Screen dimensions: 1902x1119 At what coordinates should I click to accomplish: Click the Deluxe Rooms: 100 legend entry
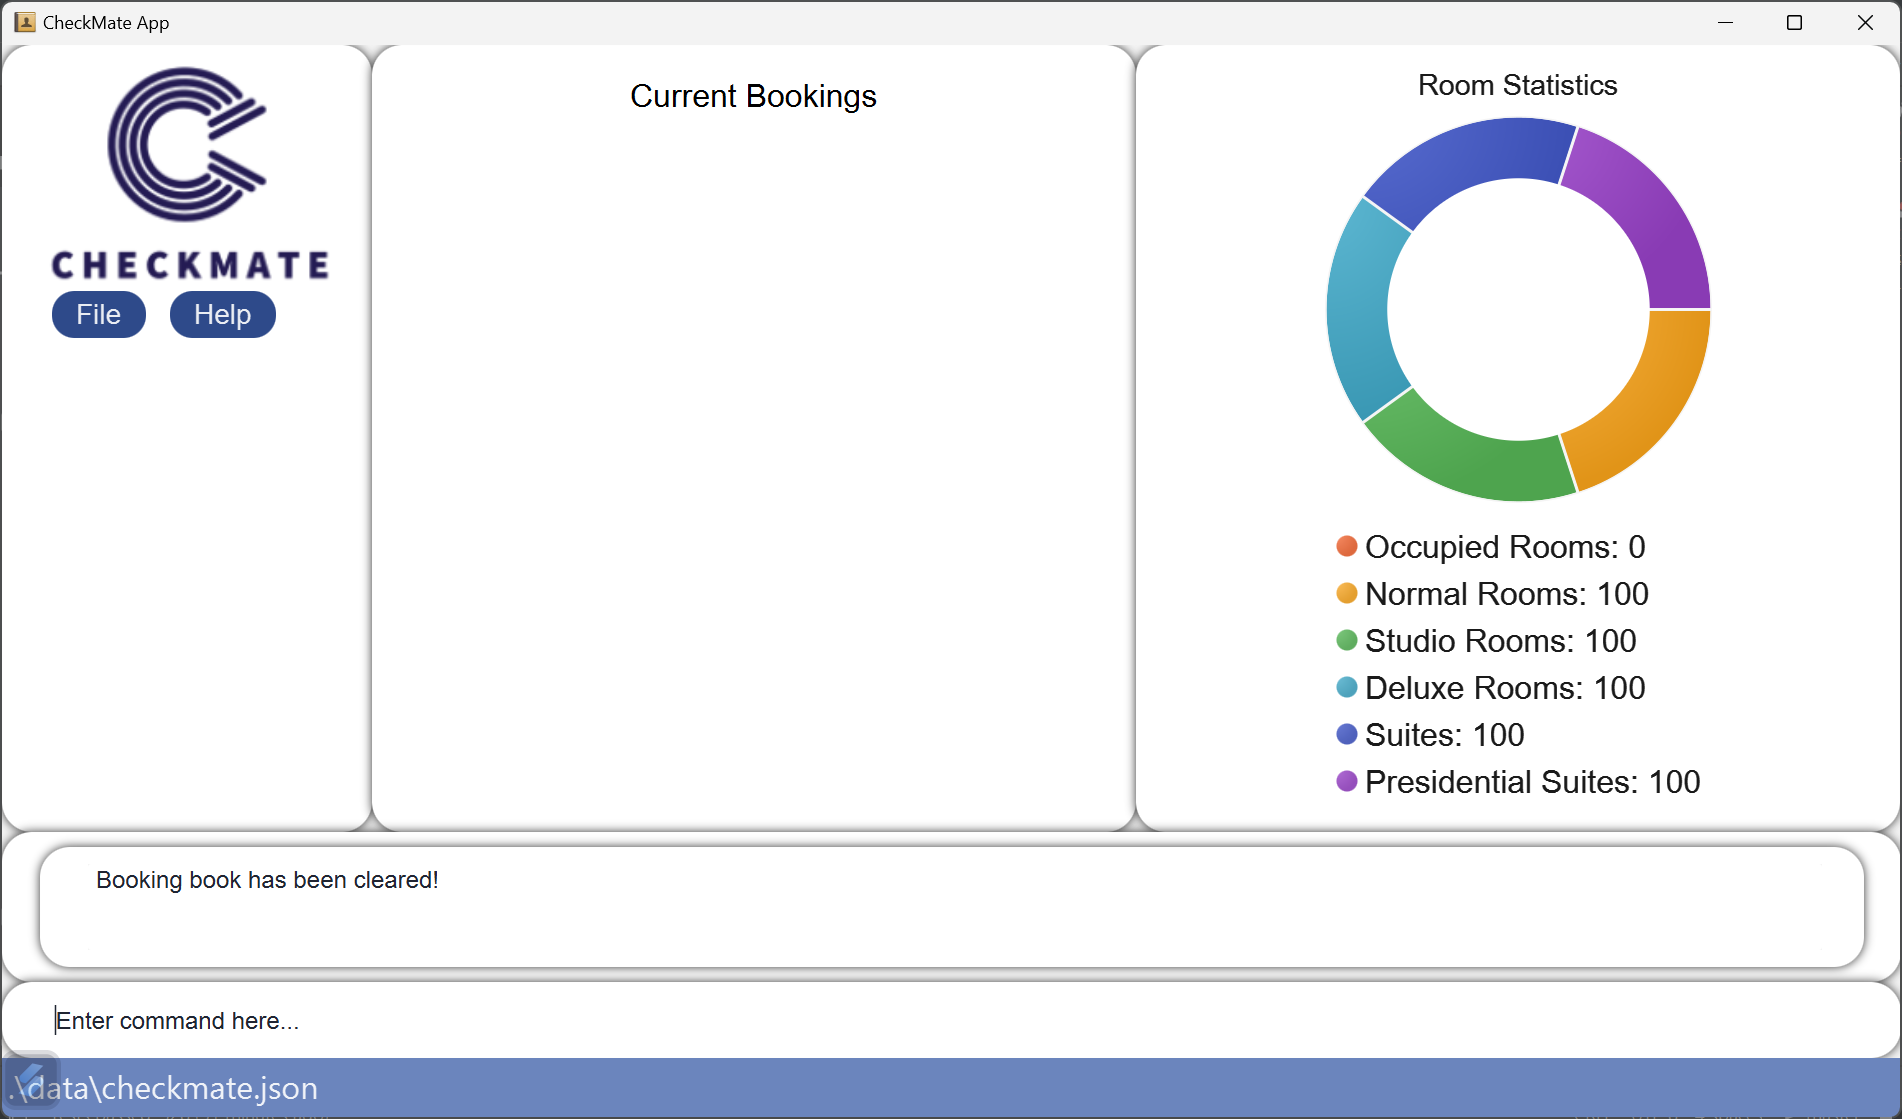(x=1490, y=688)
